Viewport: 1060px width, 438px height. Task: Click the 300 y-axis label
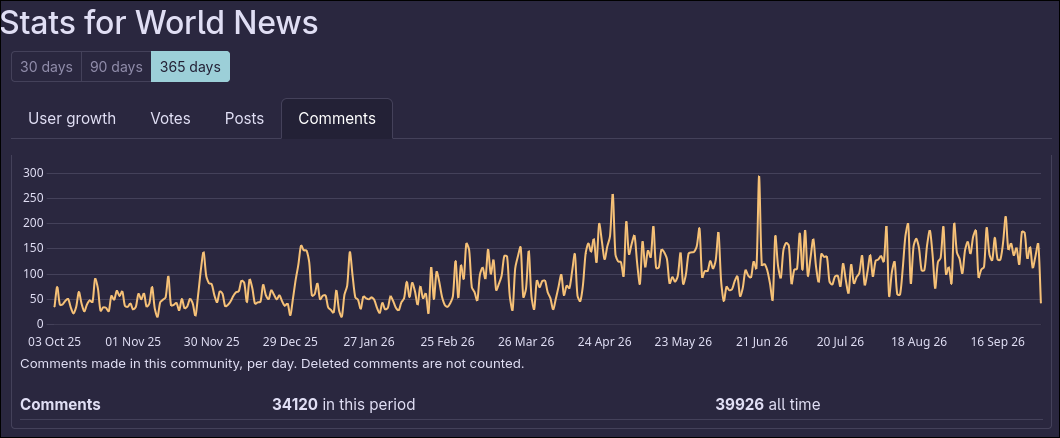33,173
